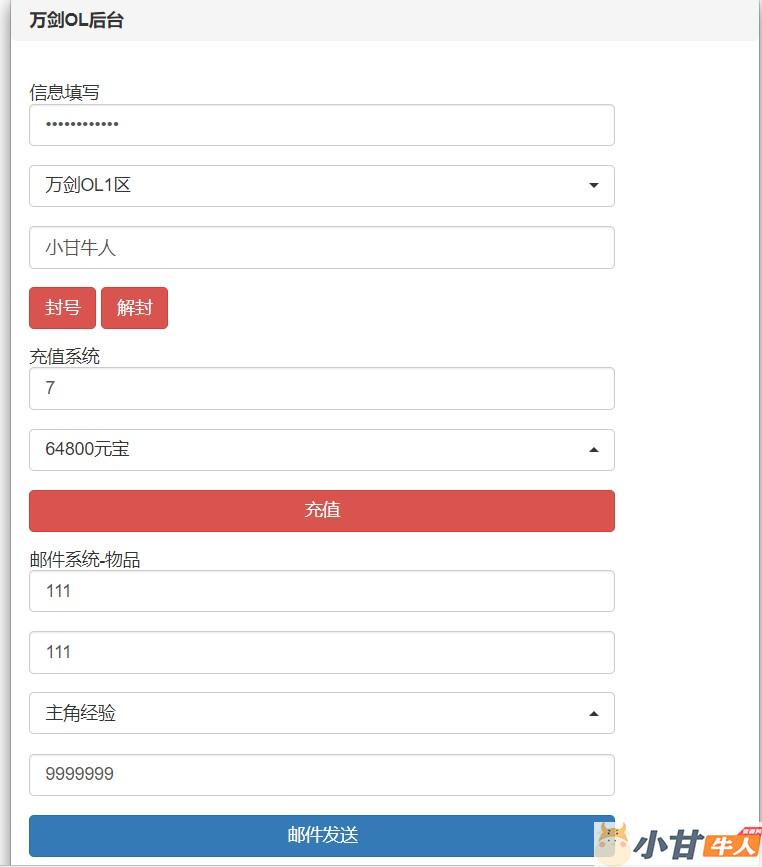
Task: Click the red 牛人 badge
Action: pyautogui.click(x=732, y=846)
